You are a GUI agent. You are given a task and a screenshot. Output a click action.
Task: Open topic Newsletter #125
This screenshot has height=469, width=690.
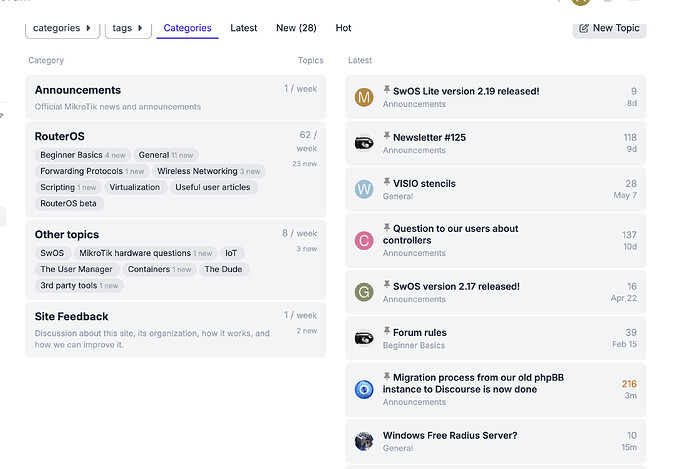point(429,138)
